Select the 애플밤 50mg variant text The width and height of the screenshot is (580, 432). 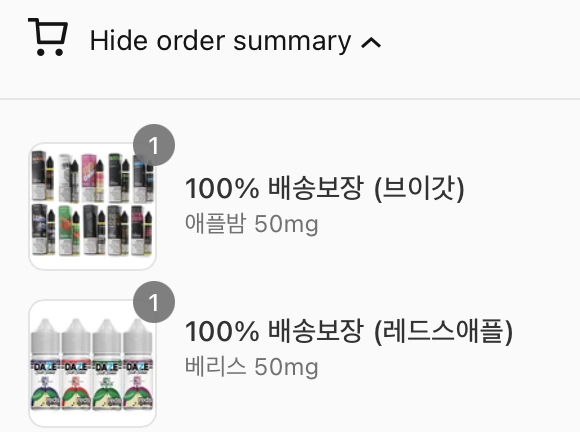point(252,224)
